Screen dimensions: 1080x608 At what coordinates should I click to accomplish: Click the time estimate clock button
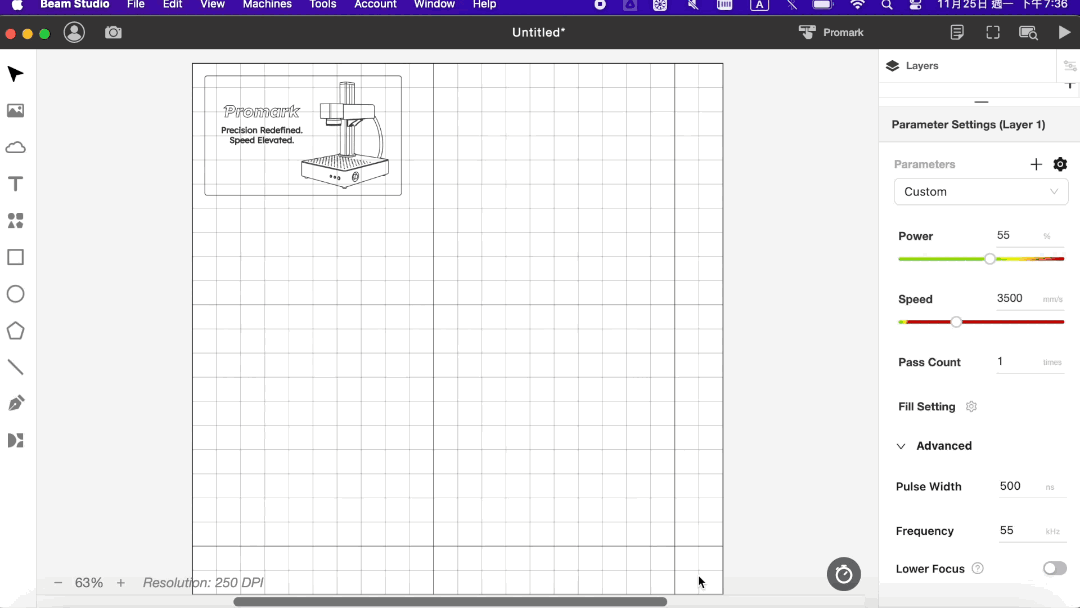(x=844, y=574)
